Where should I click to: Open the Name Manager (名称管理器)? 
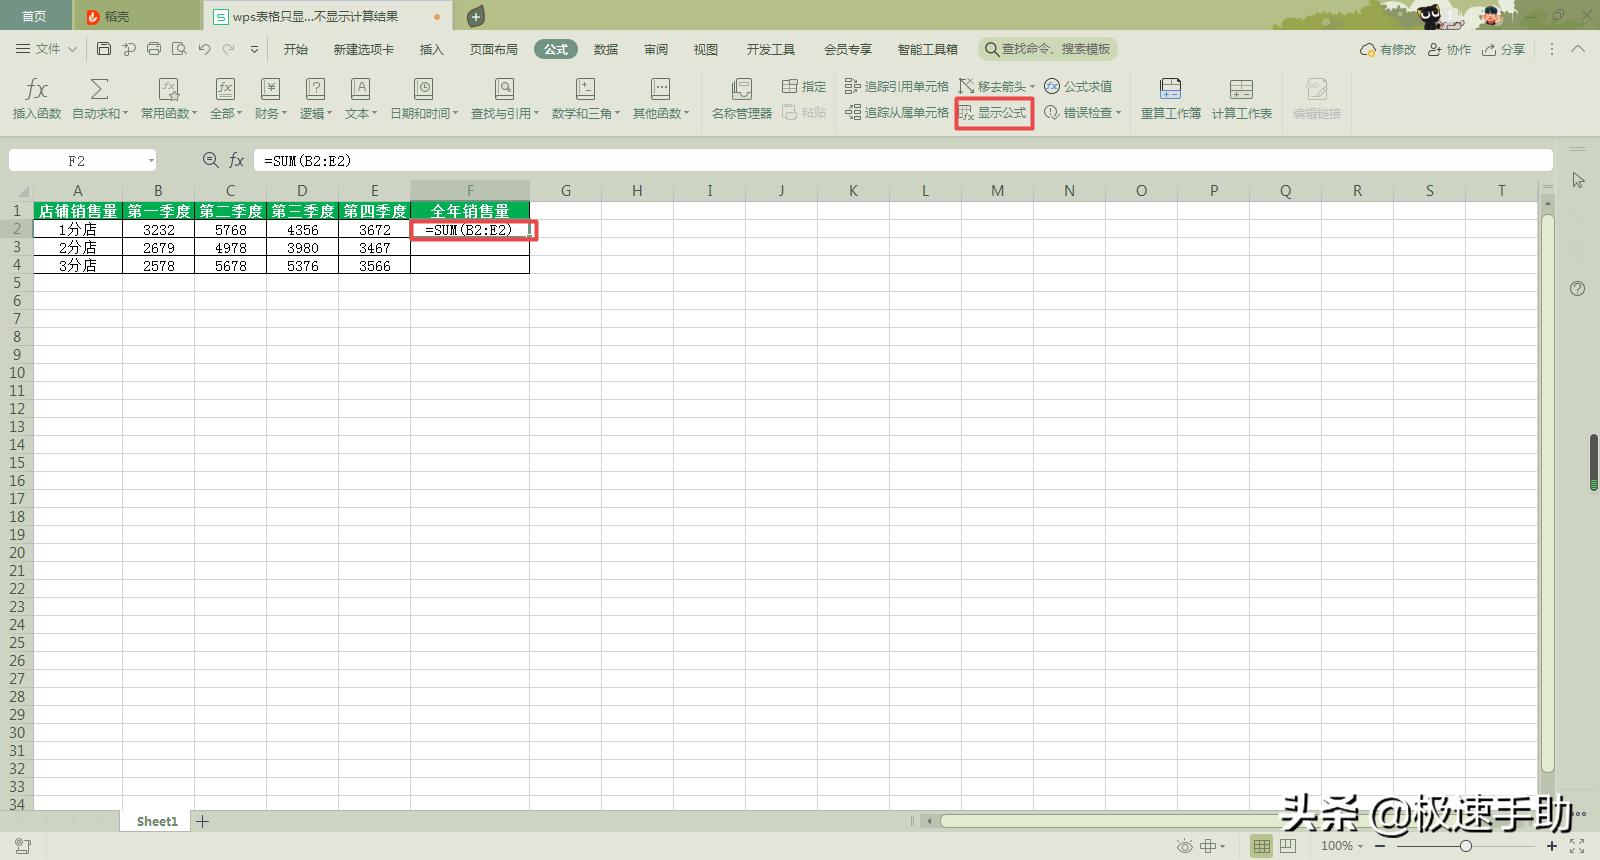point(741,99)
